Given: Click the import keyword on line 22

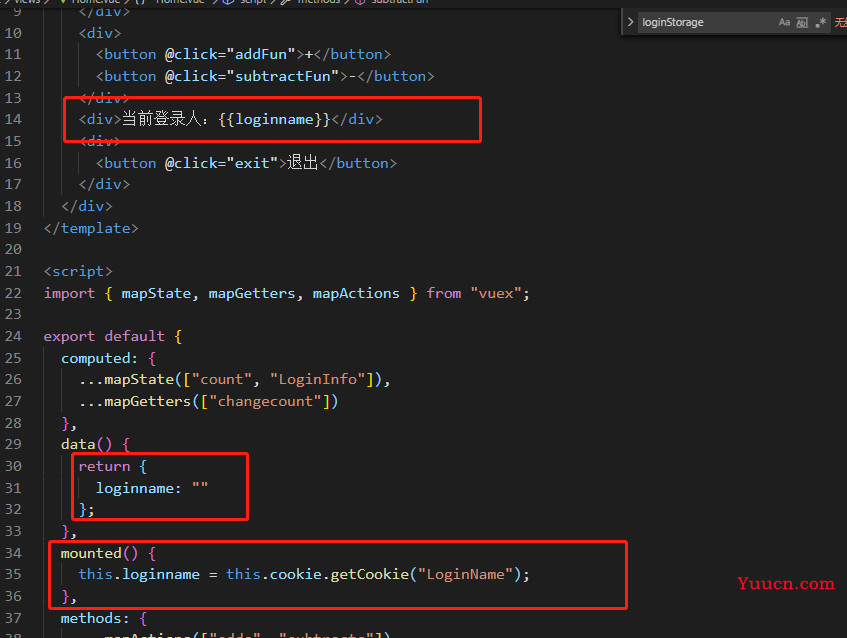Looking at the screenshot, I should [x=69, y=293].
